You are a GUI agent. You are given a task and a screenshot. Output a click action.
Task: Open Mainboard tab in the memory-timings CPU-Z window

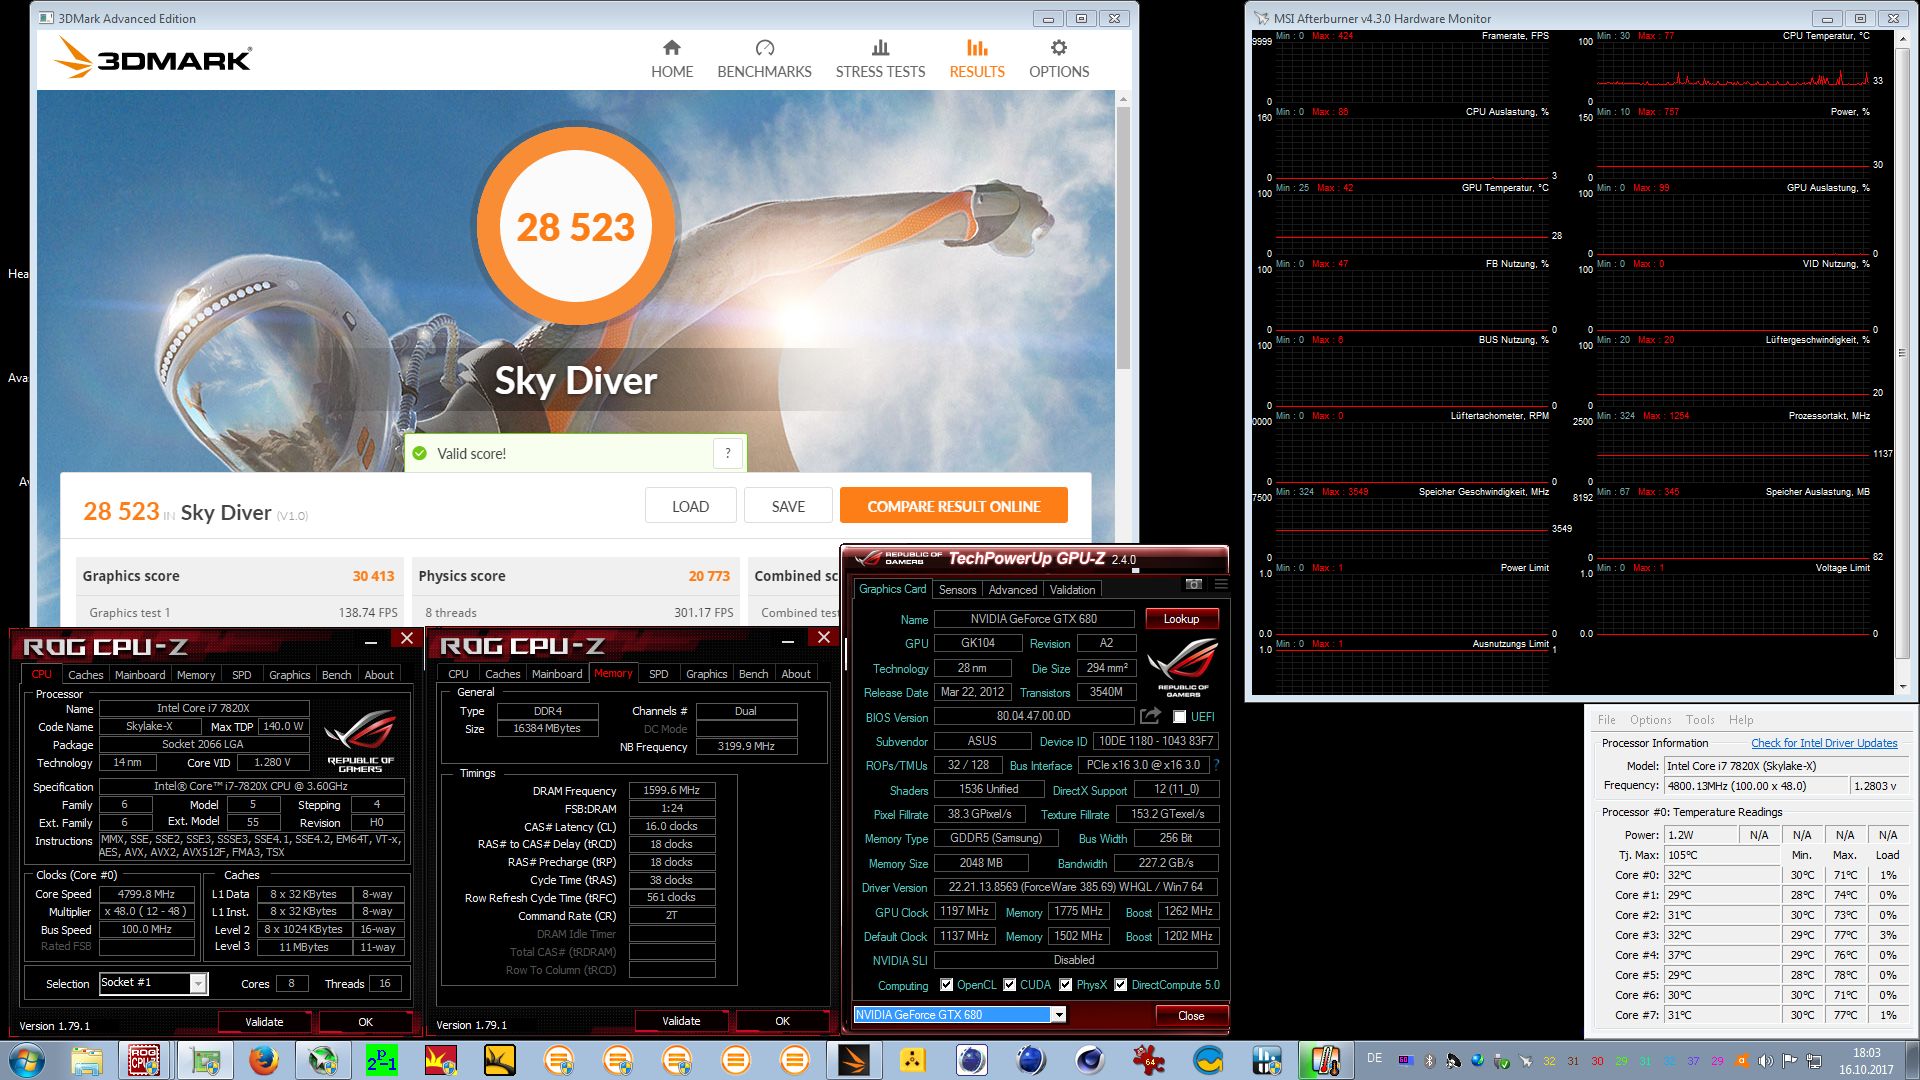557,674
